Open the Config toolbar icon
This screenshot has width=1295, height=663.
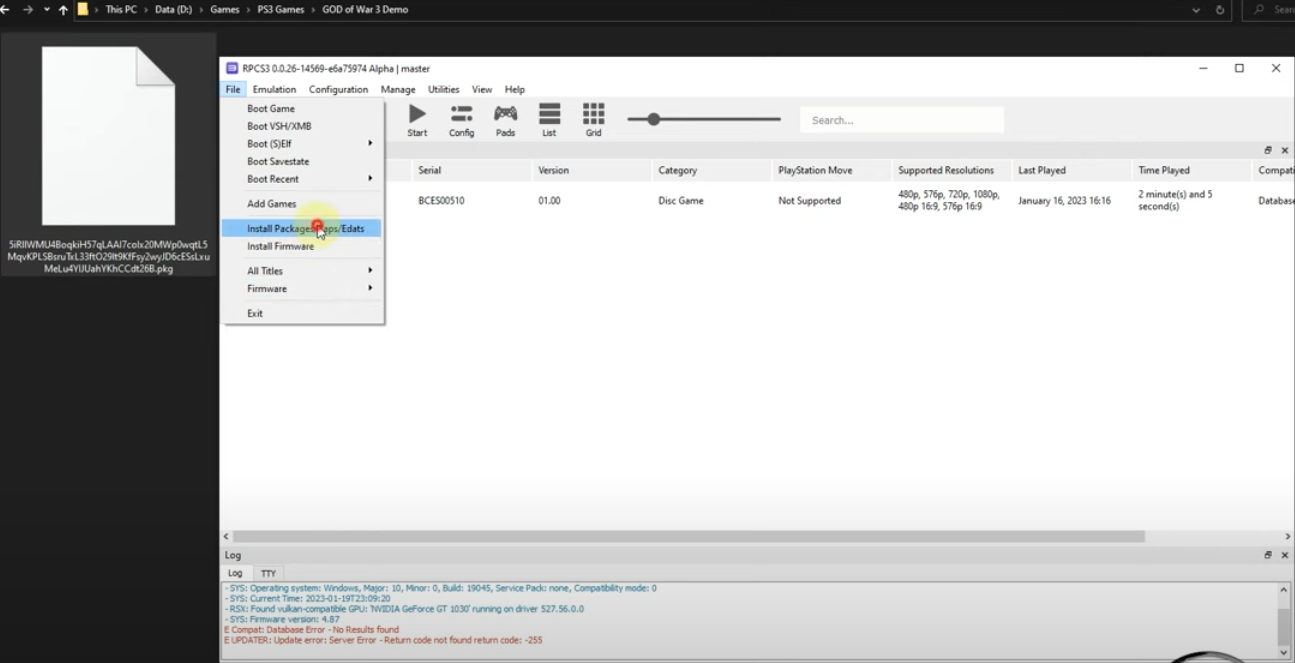pyautogui.click(x=461, y=114)
